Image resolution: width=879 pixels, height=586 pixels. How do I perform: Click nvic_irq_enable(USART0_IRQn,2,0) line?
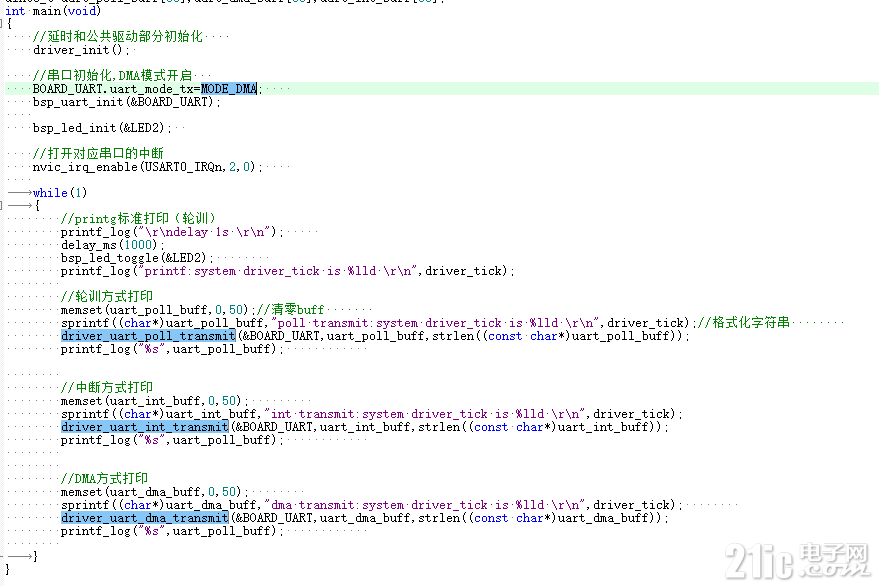147,167
